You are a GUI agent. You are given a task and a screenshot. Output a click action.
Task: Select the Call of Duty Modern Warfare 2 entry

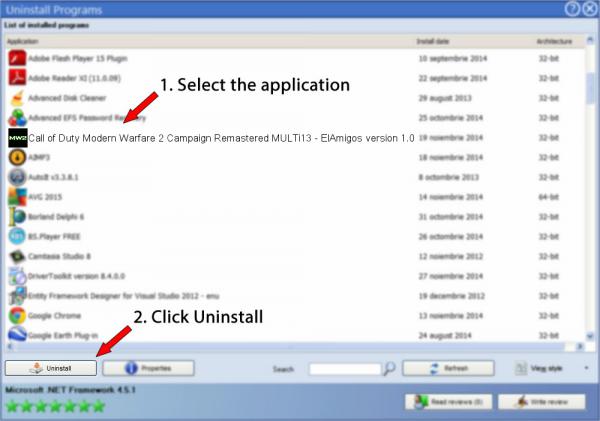pyautogui.click(x=221, y=138)
